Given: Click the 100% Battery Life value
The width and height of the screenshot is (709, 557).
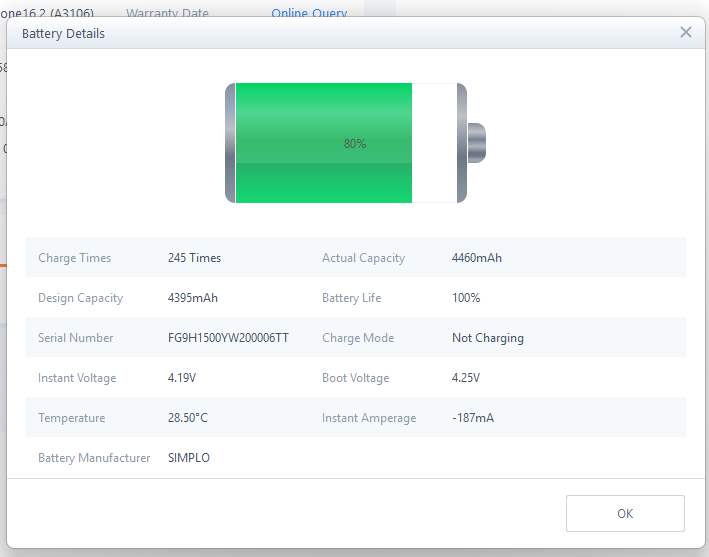Looking at the screenshot, I should [x=466, y=298].
